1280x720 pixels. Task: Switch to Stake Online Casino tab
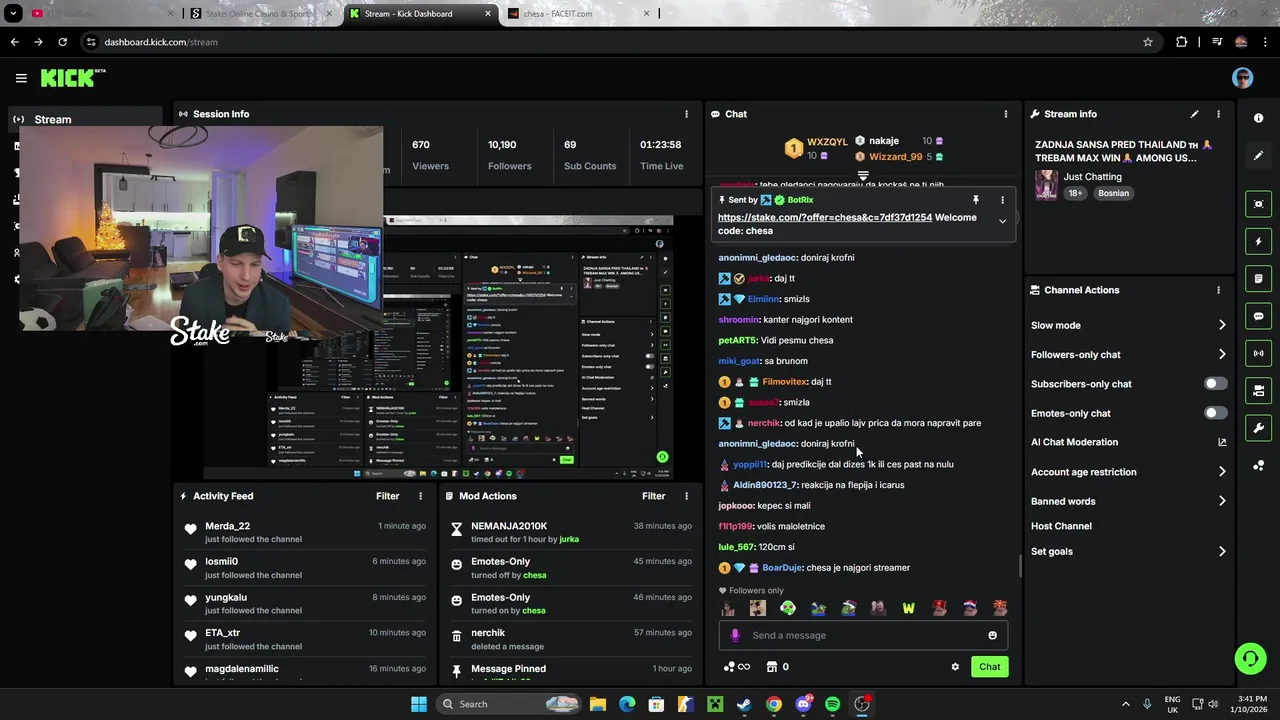pos(260,14)
